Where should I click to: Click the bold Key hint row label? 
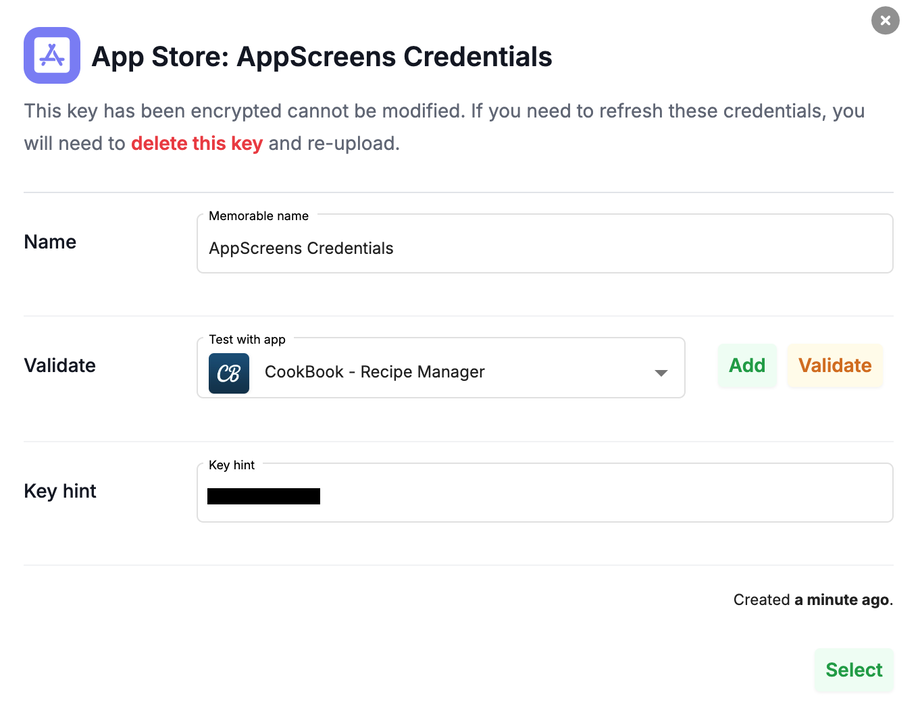[60, 491]
